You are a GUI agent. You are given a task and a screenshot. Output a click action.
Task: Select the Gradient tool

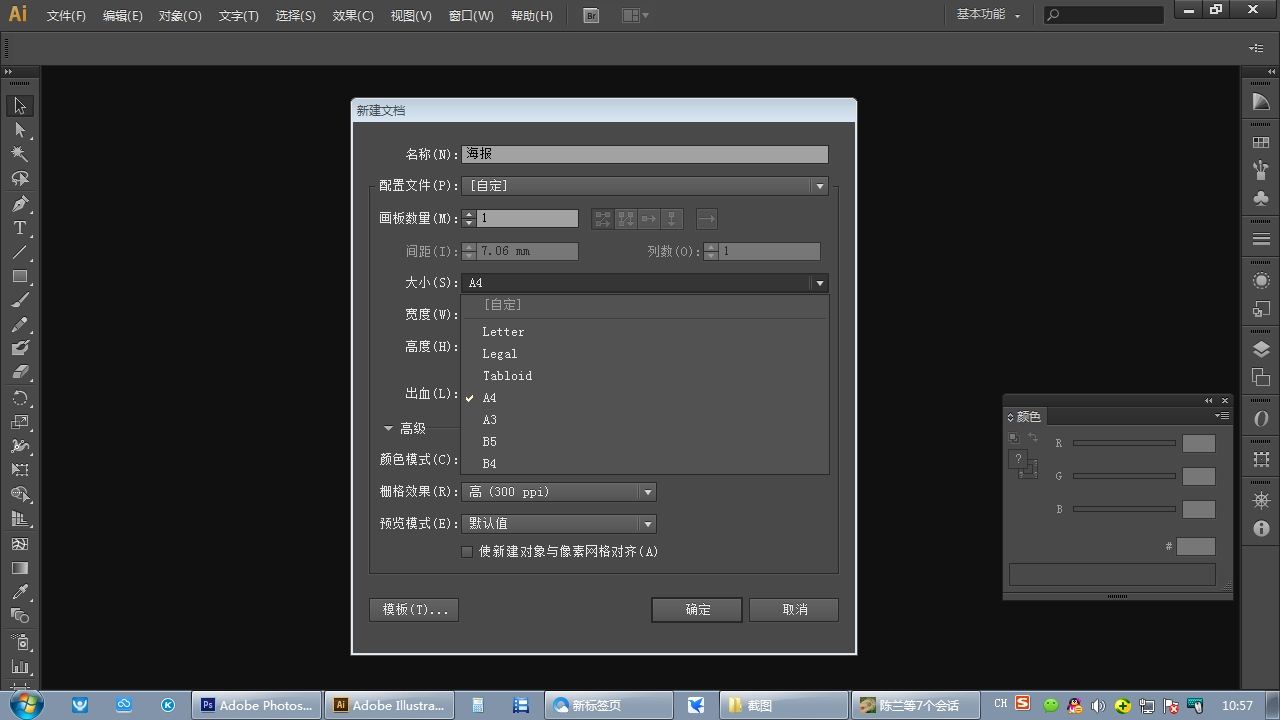[20, 568]
